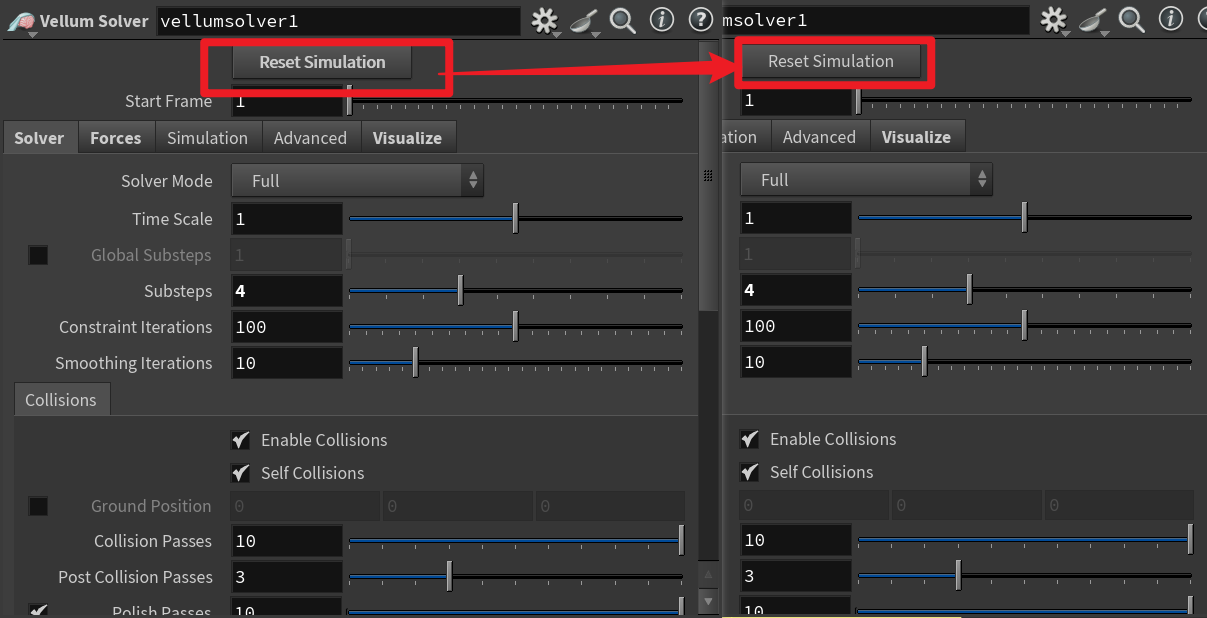Click the magnifier search icon in right panel
The image size is (1207, 618).
coord(1131,20)
